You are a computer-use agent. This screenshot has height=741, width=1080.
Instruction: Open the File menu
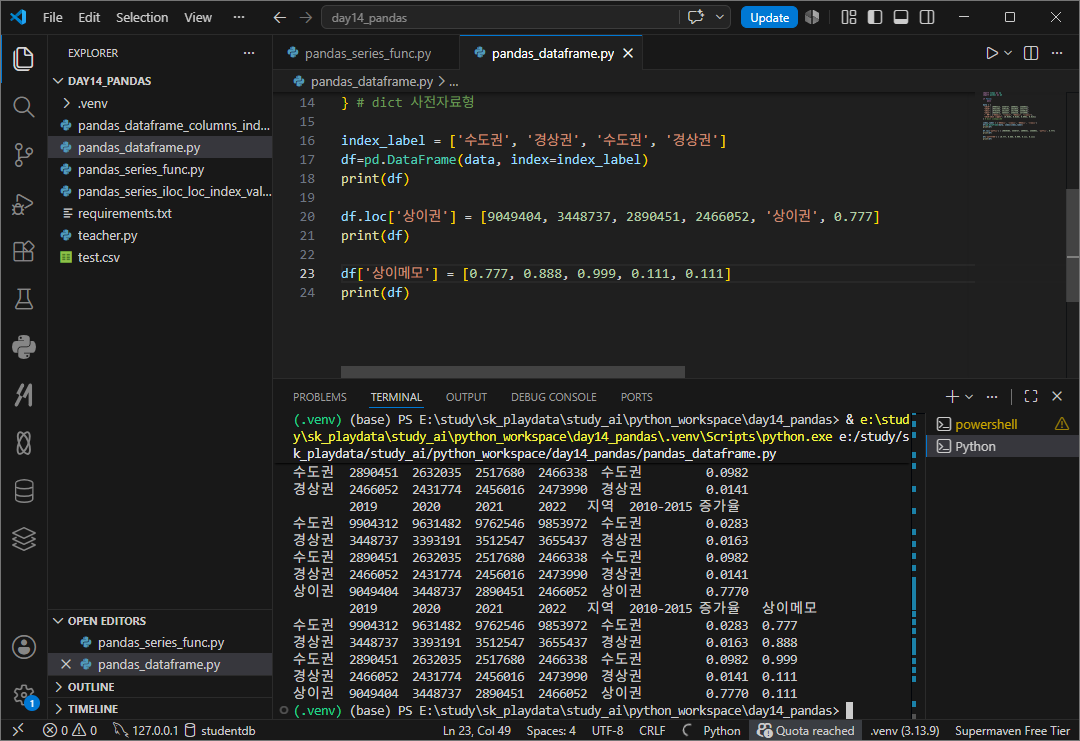[x=52, y=17]
